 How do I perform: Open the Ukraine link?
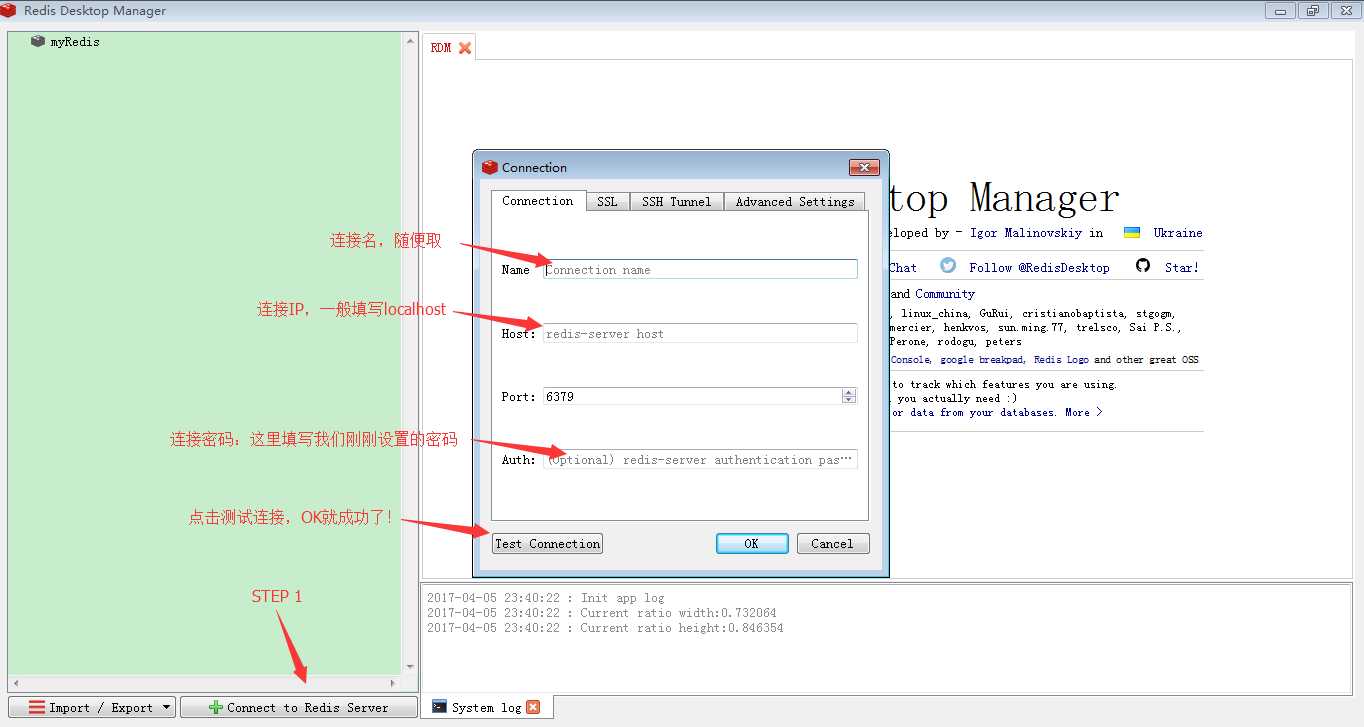click(1178, 233)
